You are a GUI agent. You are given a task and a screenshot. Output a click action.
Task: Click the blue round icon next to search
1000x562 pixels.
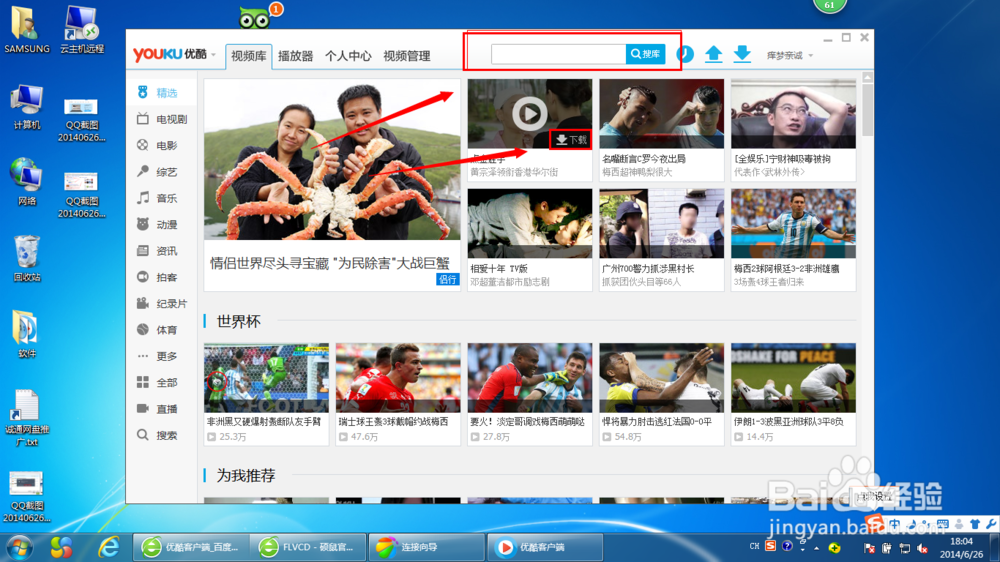point(686,54)
